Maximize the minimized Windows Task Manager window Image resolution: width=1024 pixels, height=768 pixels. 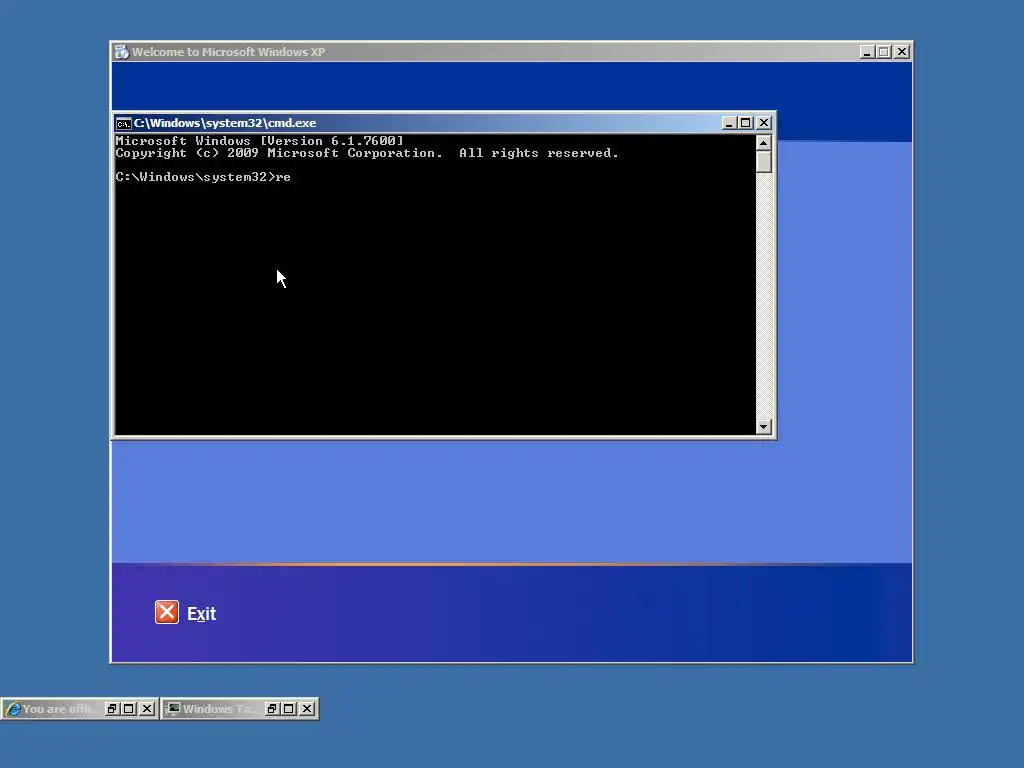click(x=289, y=709)
